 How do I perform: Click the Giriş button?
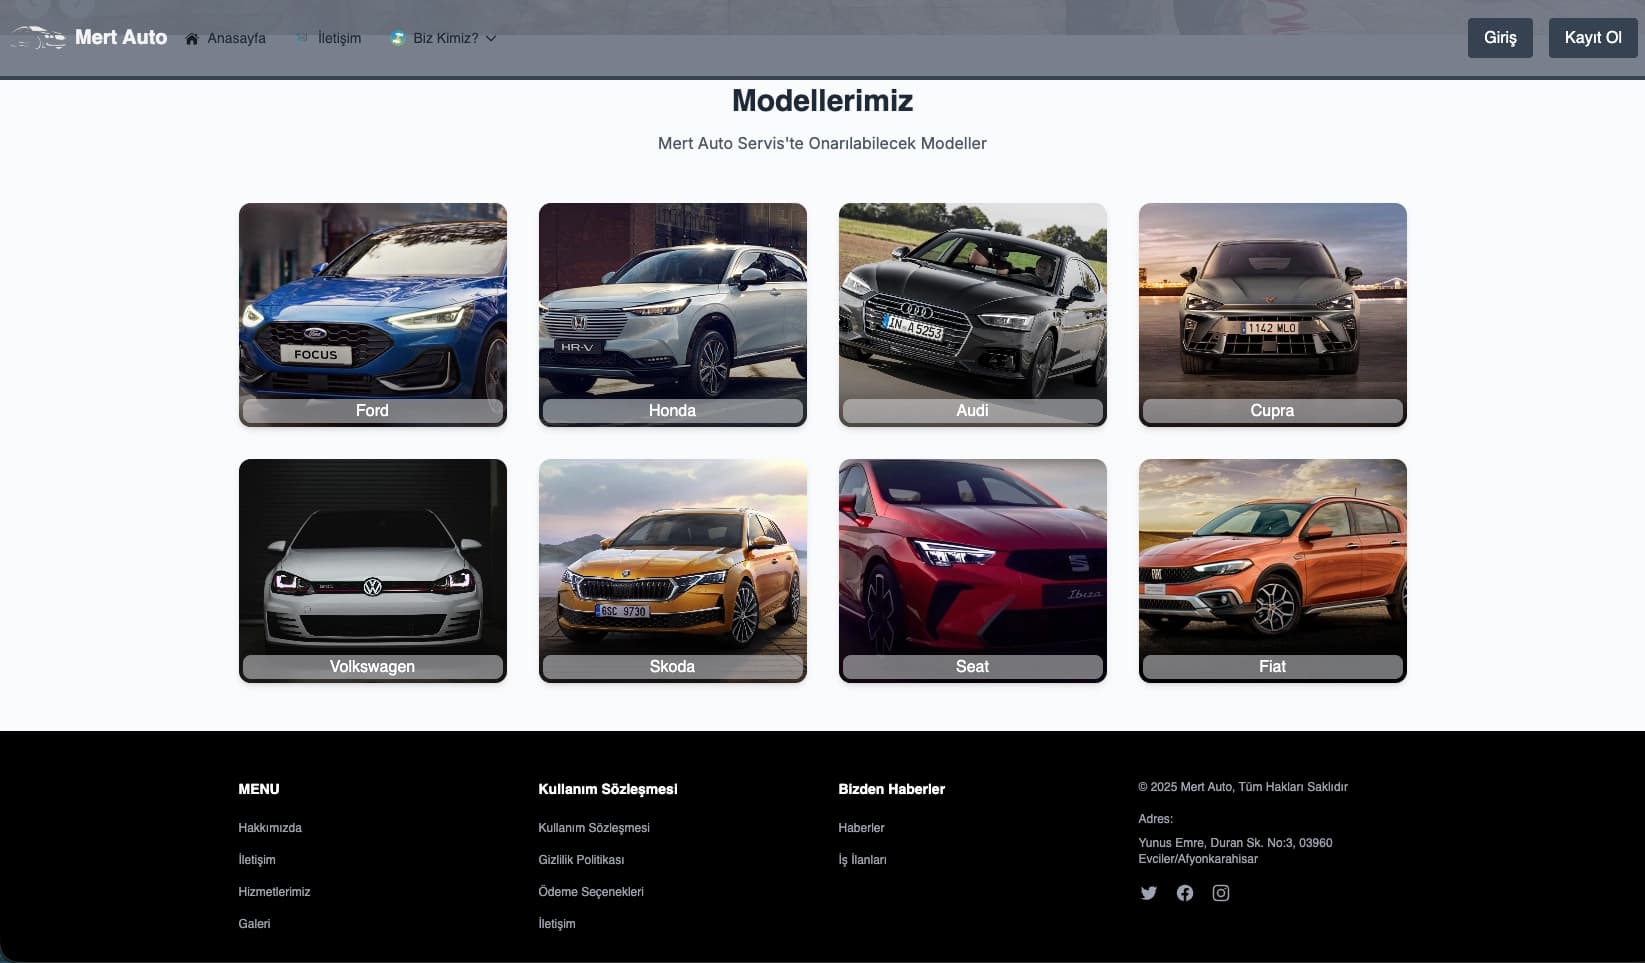(1500, 37)
